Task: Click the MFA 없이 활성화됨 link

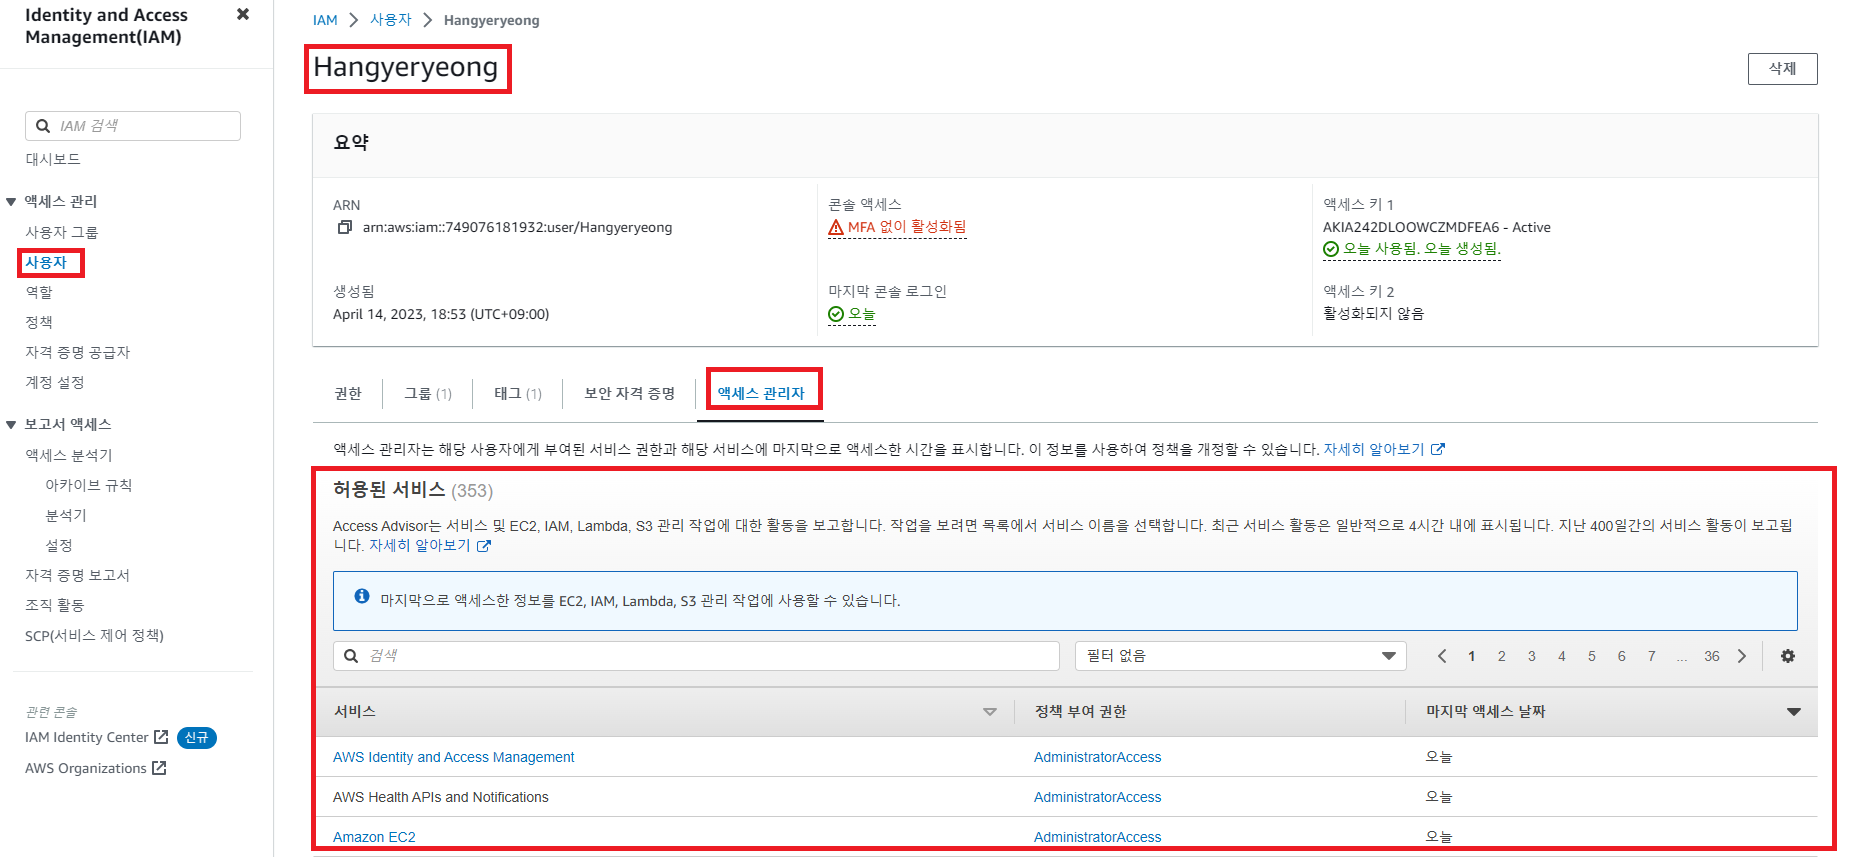Action: [x=907, y=227]
